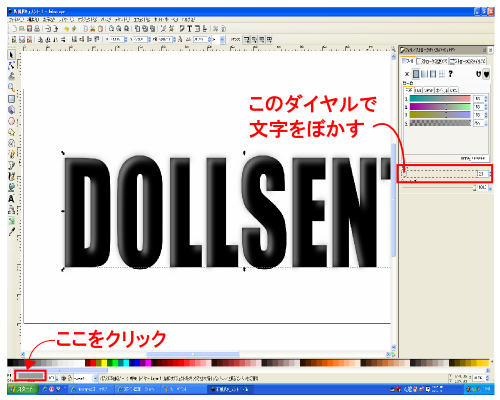Click fill color indicator in status bar
The height and width of the screenshot is (400, 500).
31,376
